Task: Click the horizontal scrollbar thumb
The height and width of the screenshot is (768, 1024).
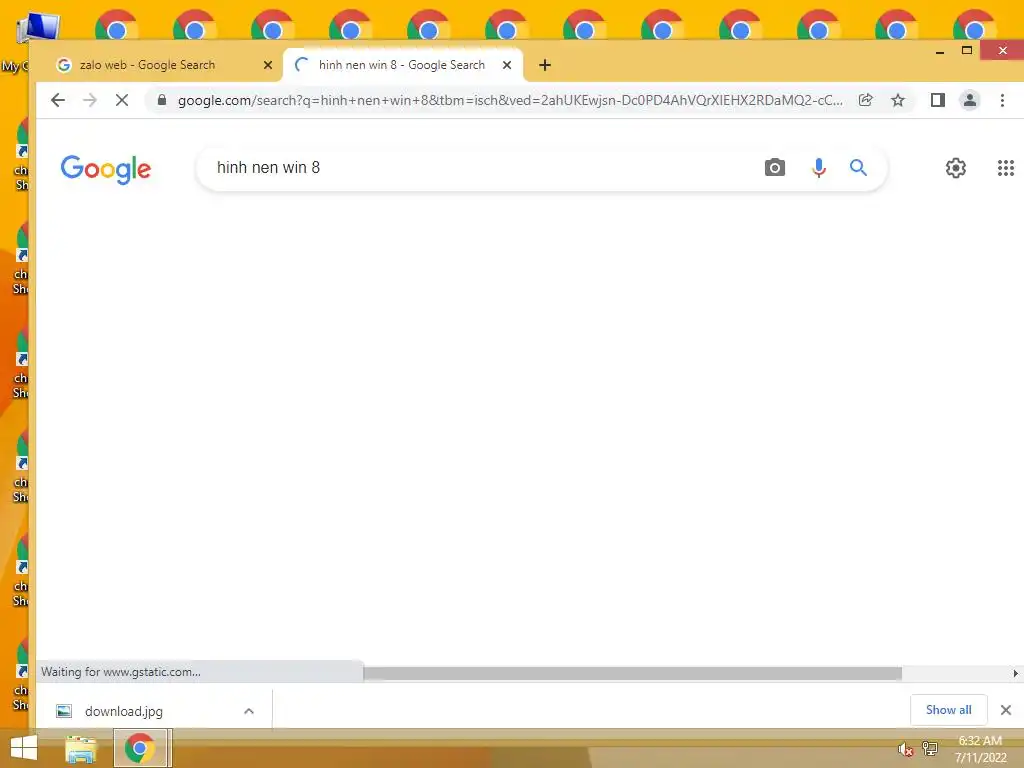Action: pyautogui.click(x=632, y=673)
